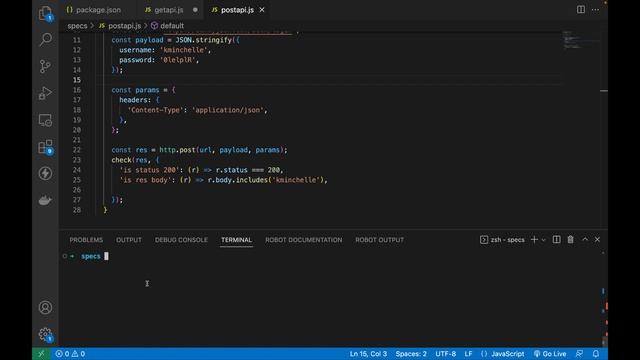Click unsaved dot on getapi.js tab

(195, 10)
